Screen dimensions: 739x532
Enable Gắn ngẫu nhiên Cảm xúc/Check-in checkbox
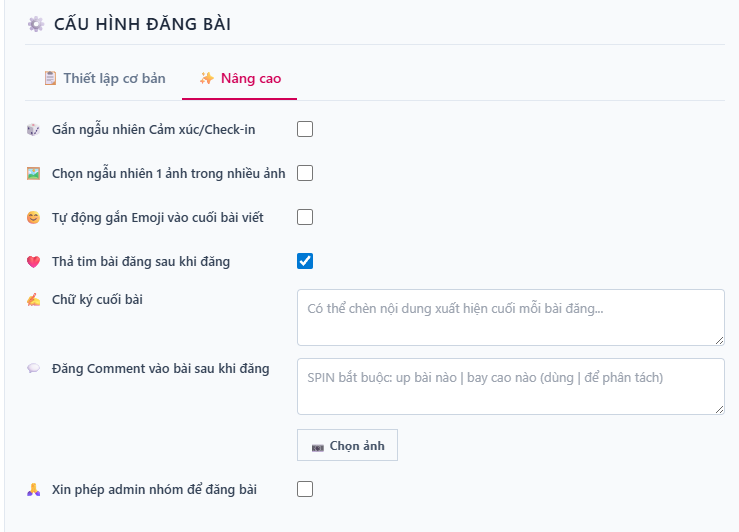[x=305, y=129]
